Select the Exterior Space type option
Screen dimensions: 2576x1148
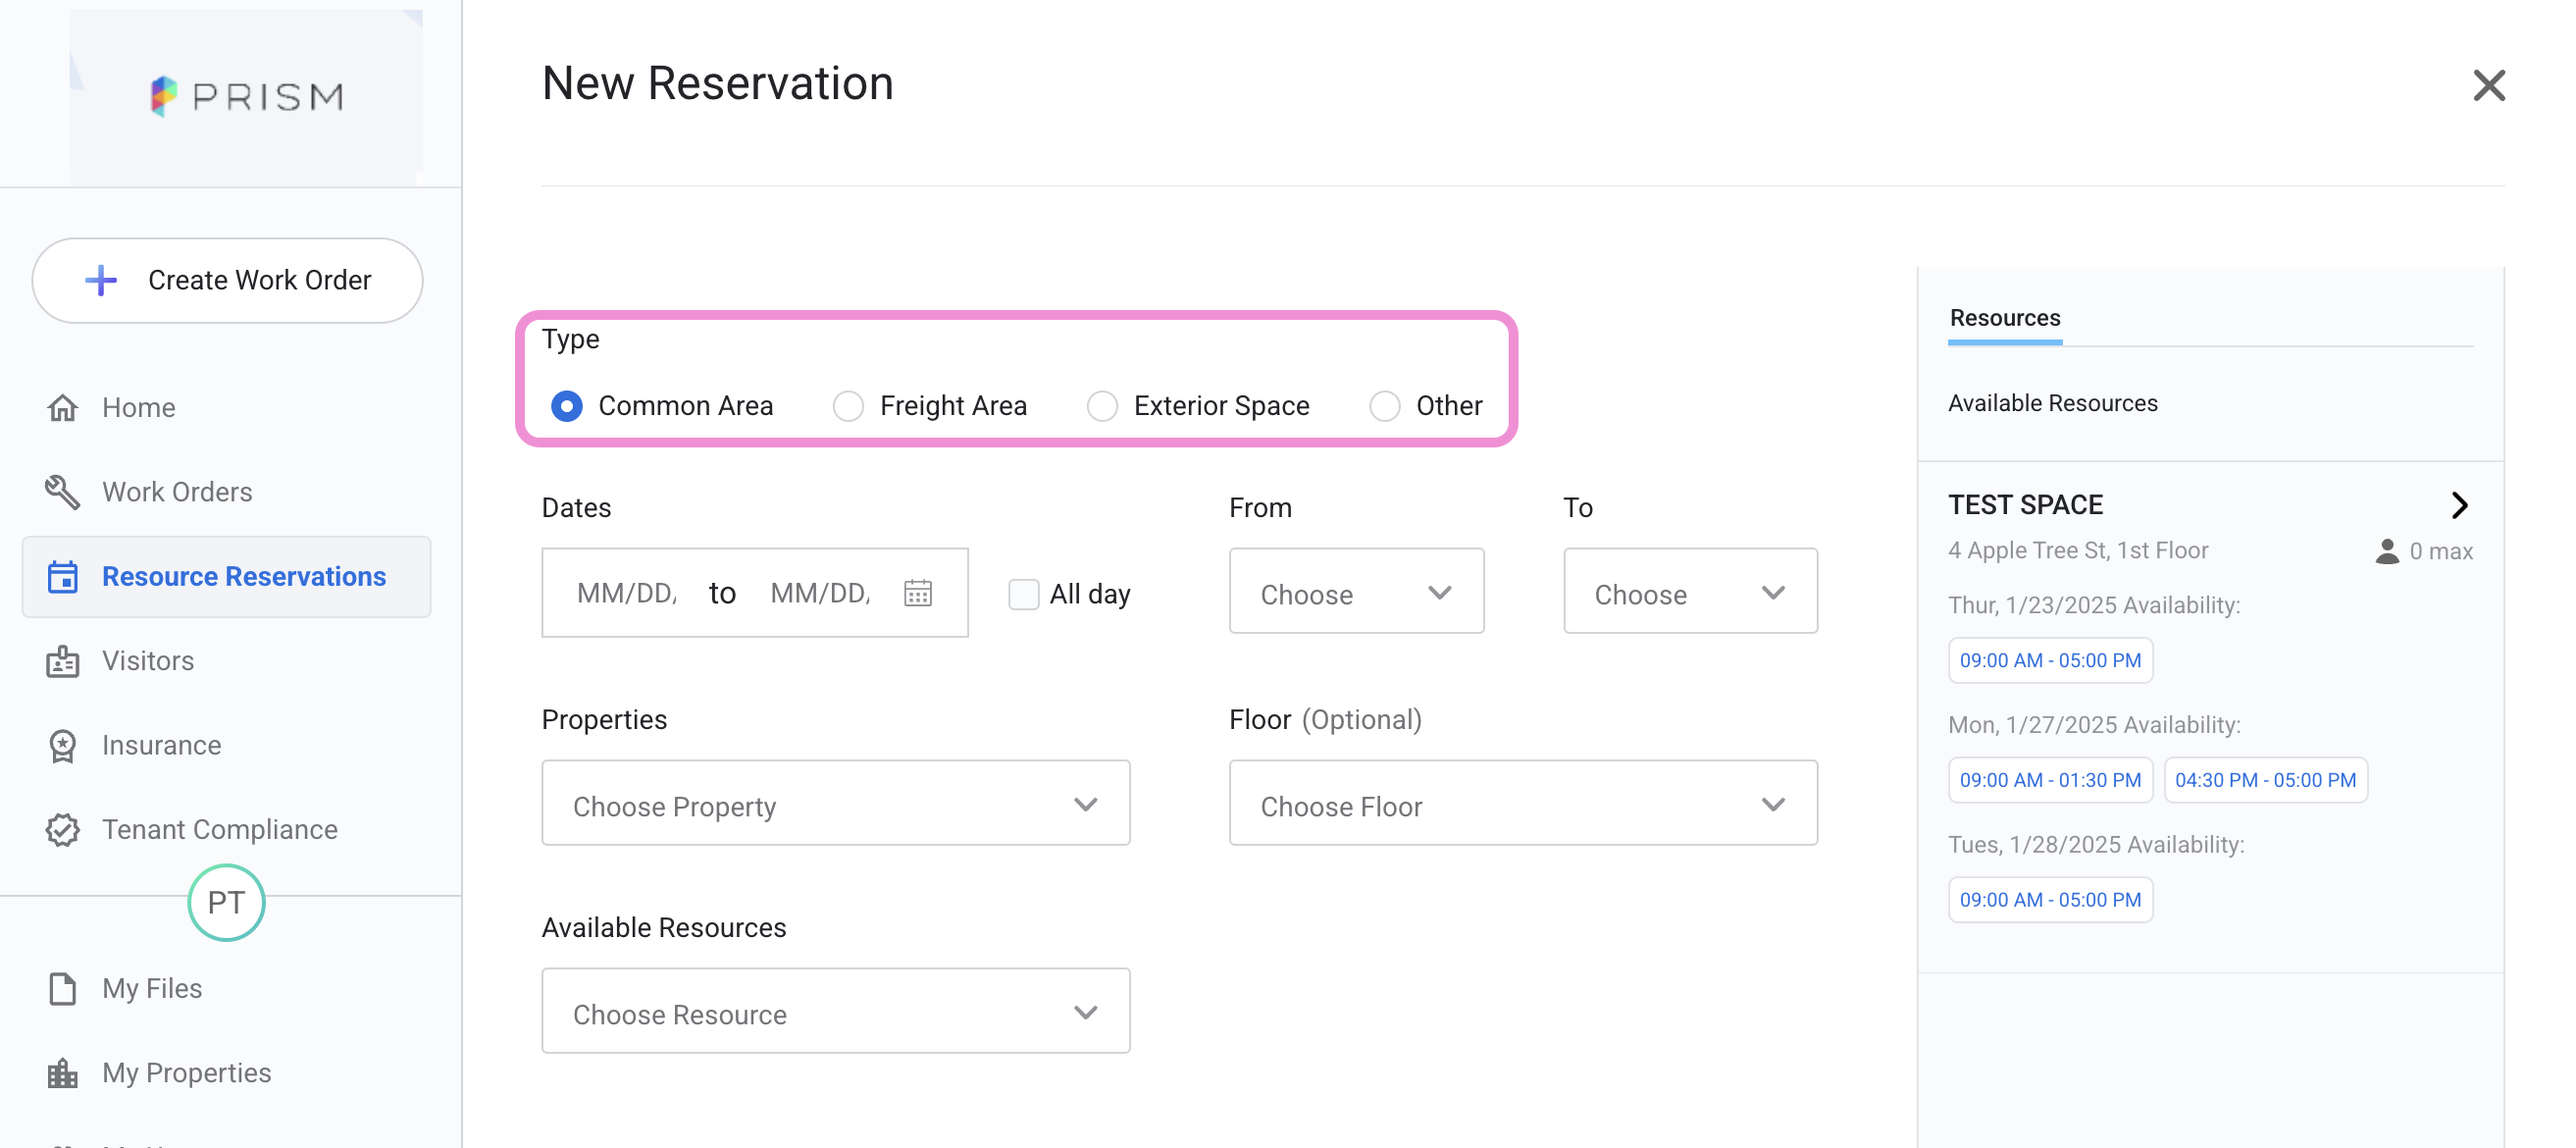[1102, 406]
